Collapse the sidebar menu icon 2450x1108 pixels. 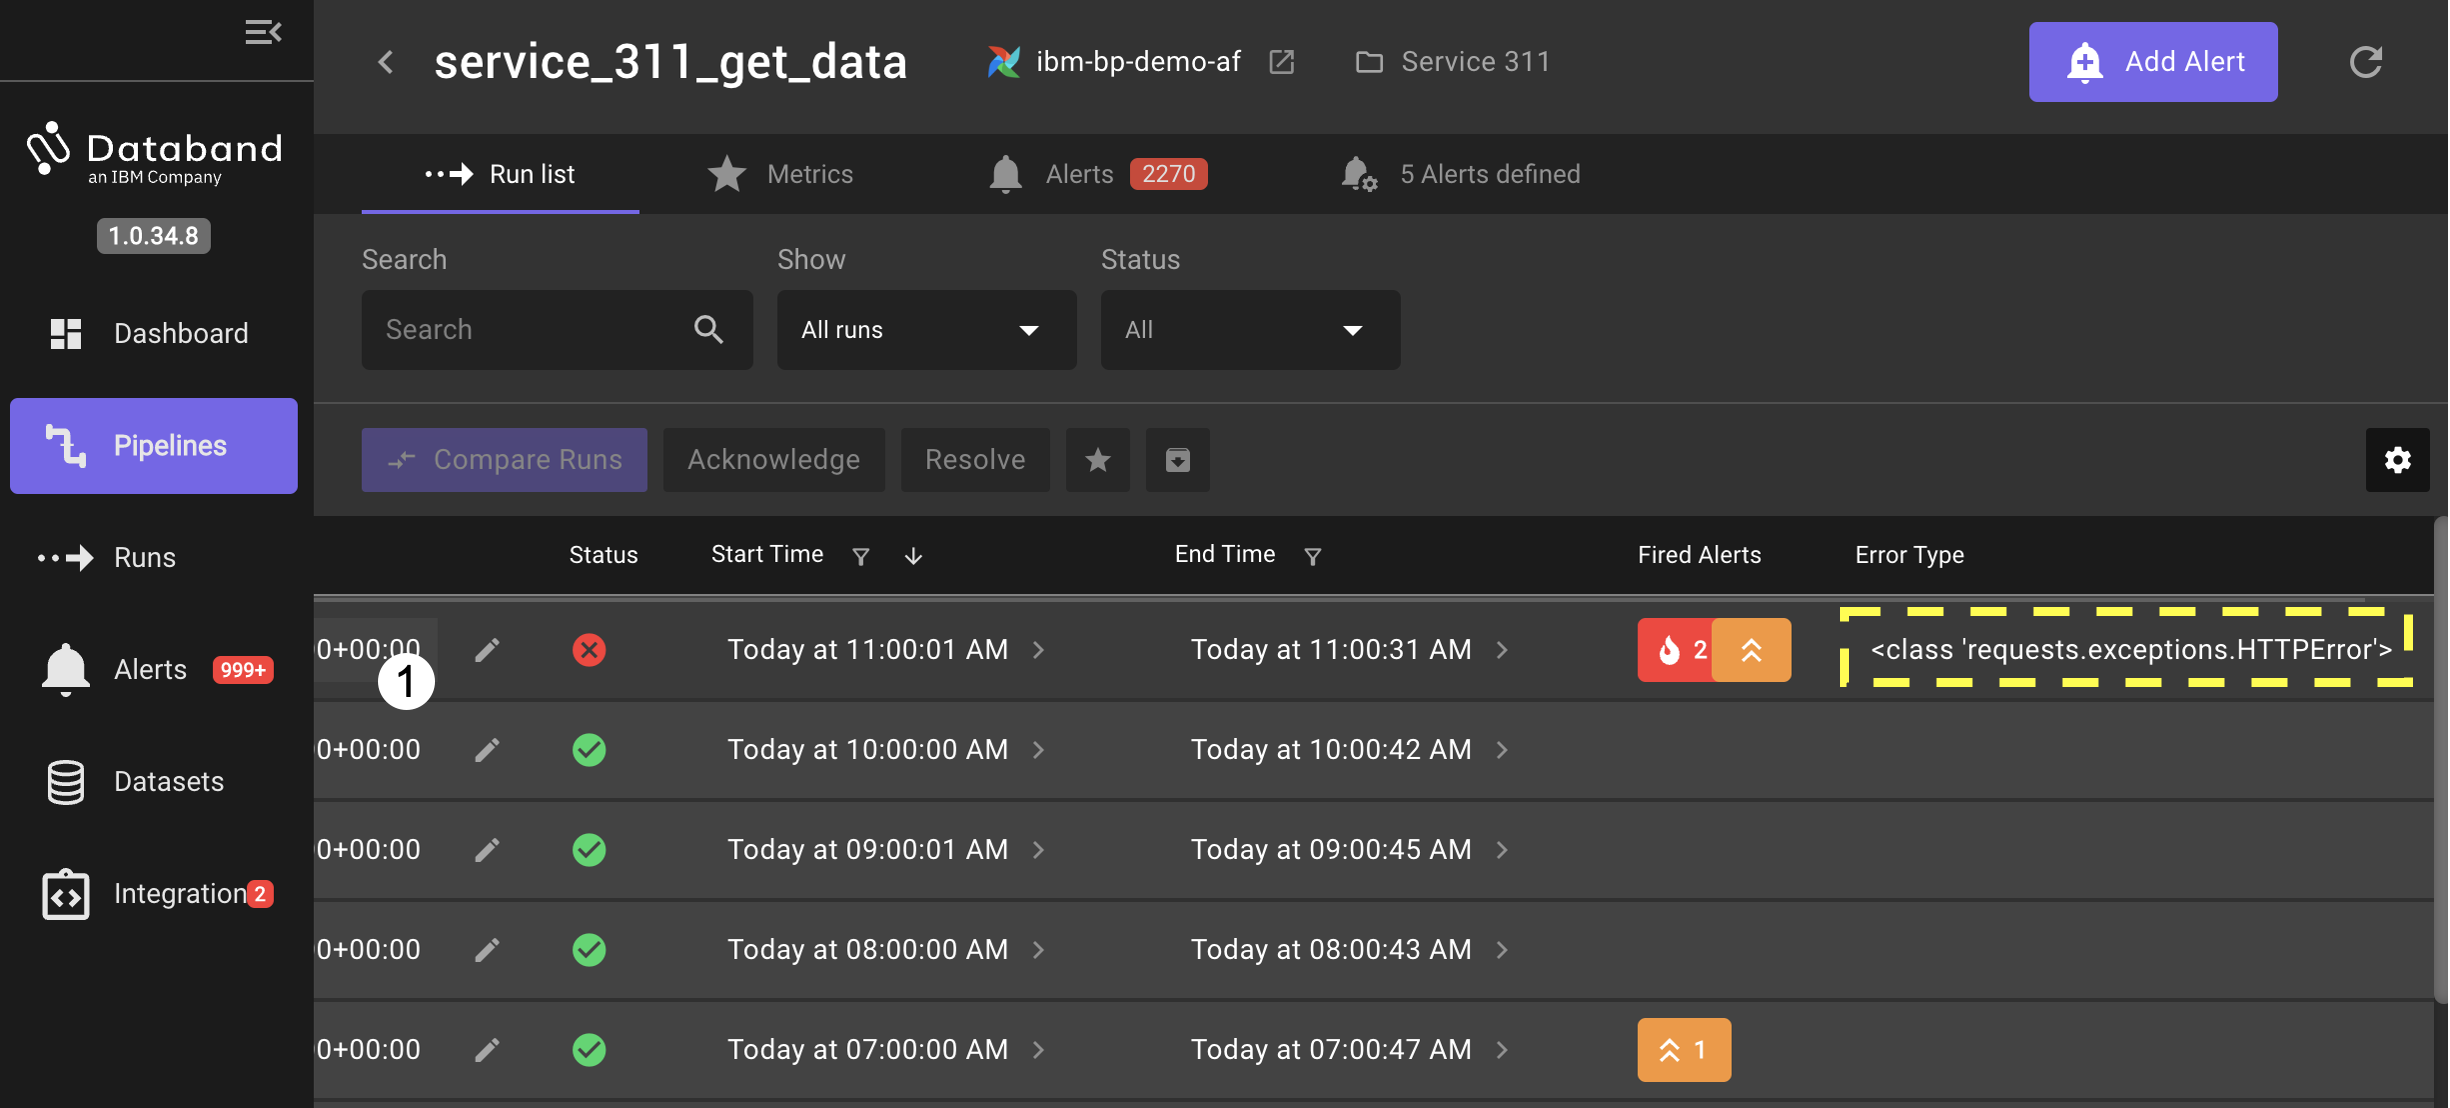(x=263, y=32)
